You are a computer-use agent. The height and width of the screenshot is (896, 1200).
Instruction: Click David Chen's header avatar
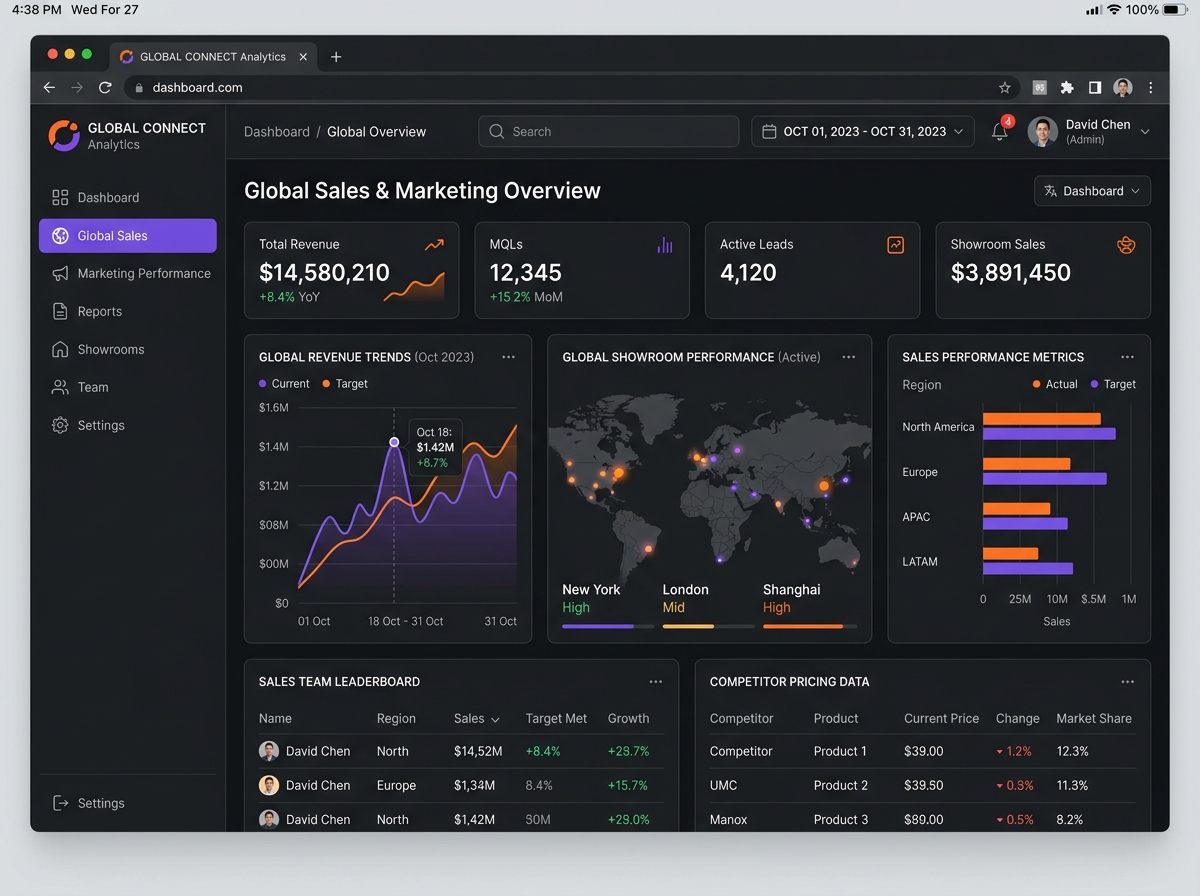1043,131
